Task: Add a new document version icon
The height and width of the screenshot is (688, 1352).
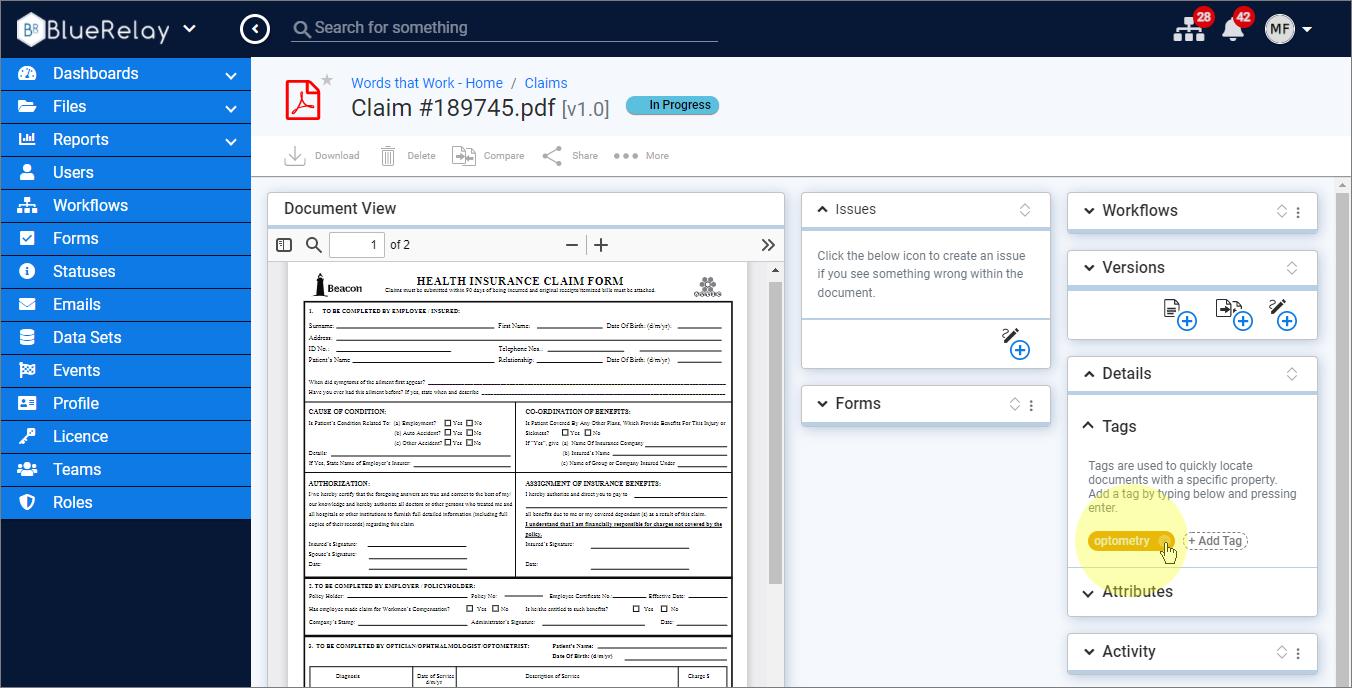Action: point(1180,314)
